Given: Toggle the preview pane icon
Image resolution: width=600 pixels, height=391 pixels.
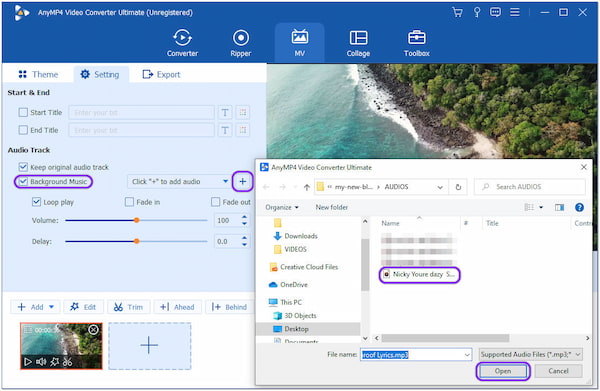Looking at the screenshot, I should pyautogui.click(x=559, y=207).
